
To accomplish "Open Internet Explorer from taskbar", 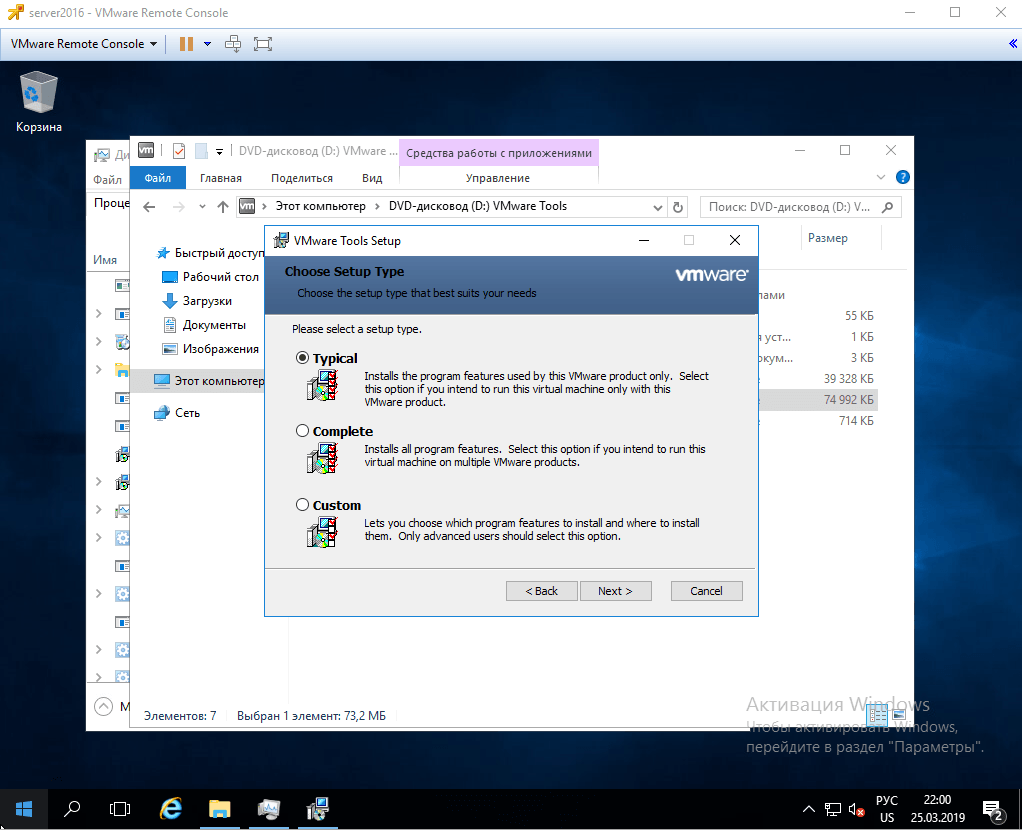I will pos(171,808).
